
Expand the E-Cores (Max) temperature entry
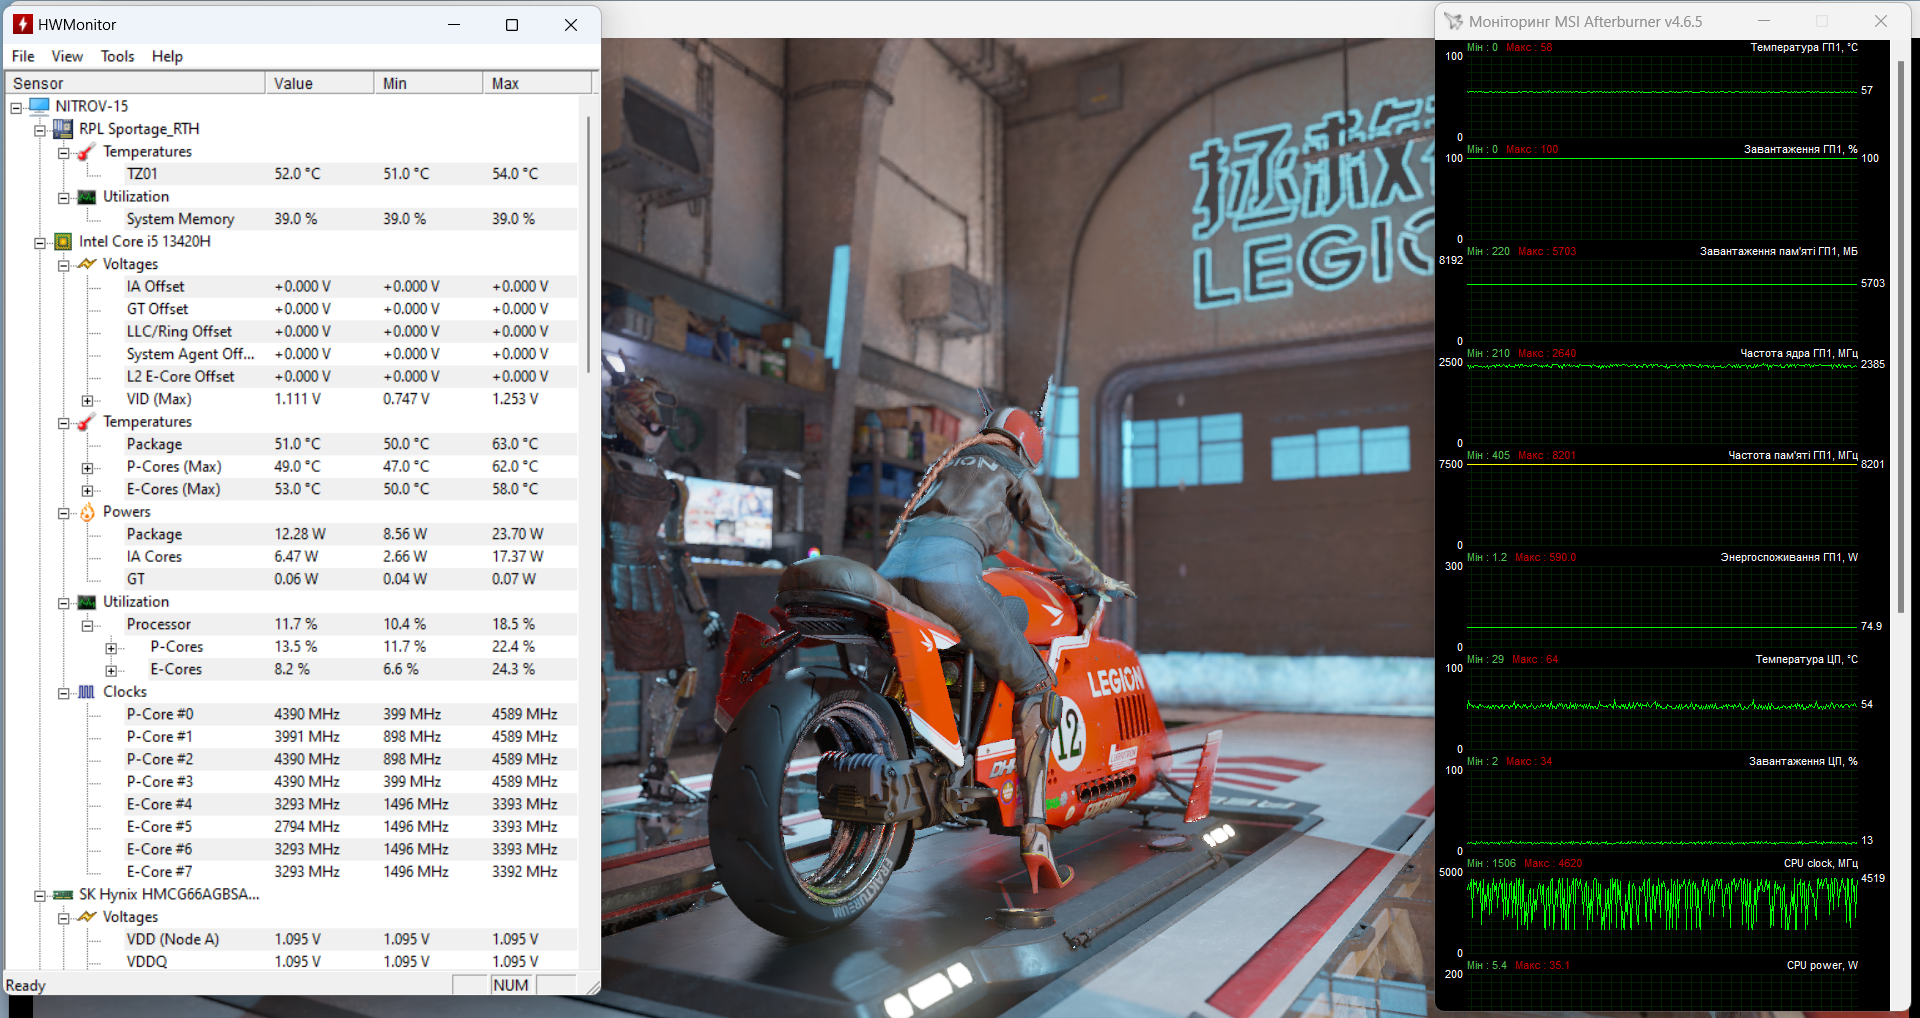pyautogui.click(x=88, y=490)
